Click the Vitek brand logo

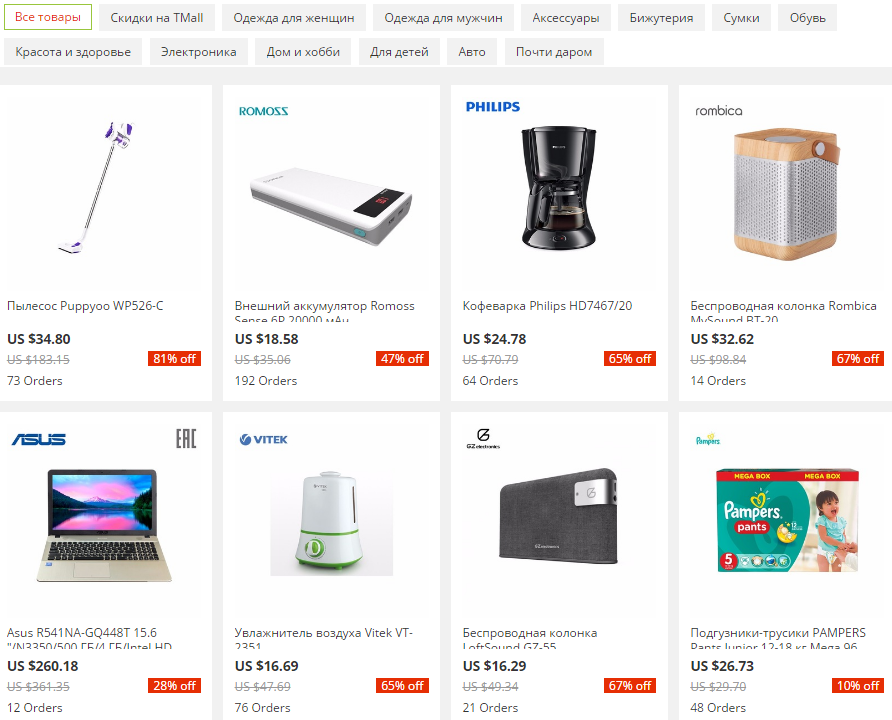[263, 440]
